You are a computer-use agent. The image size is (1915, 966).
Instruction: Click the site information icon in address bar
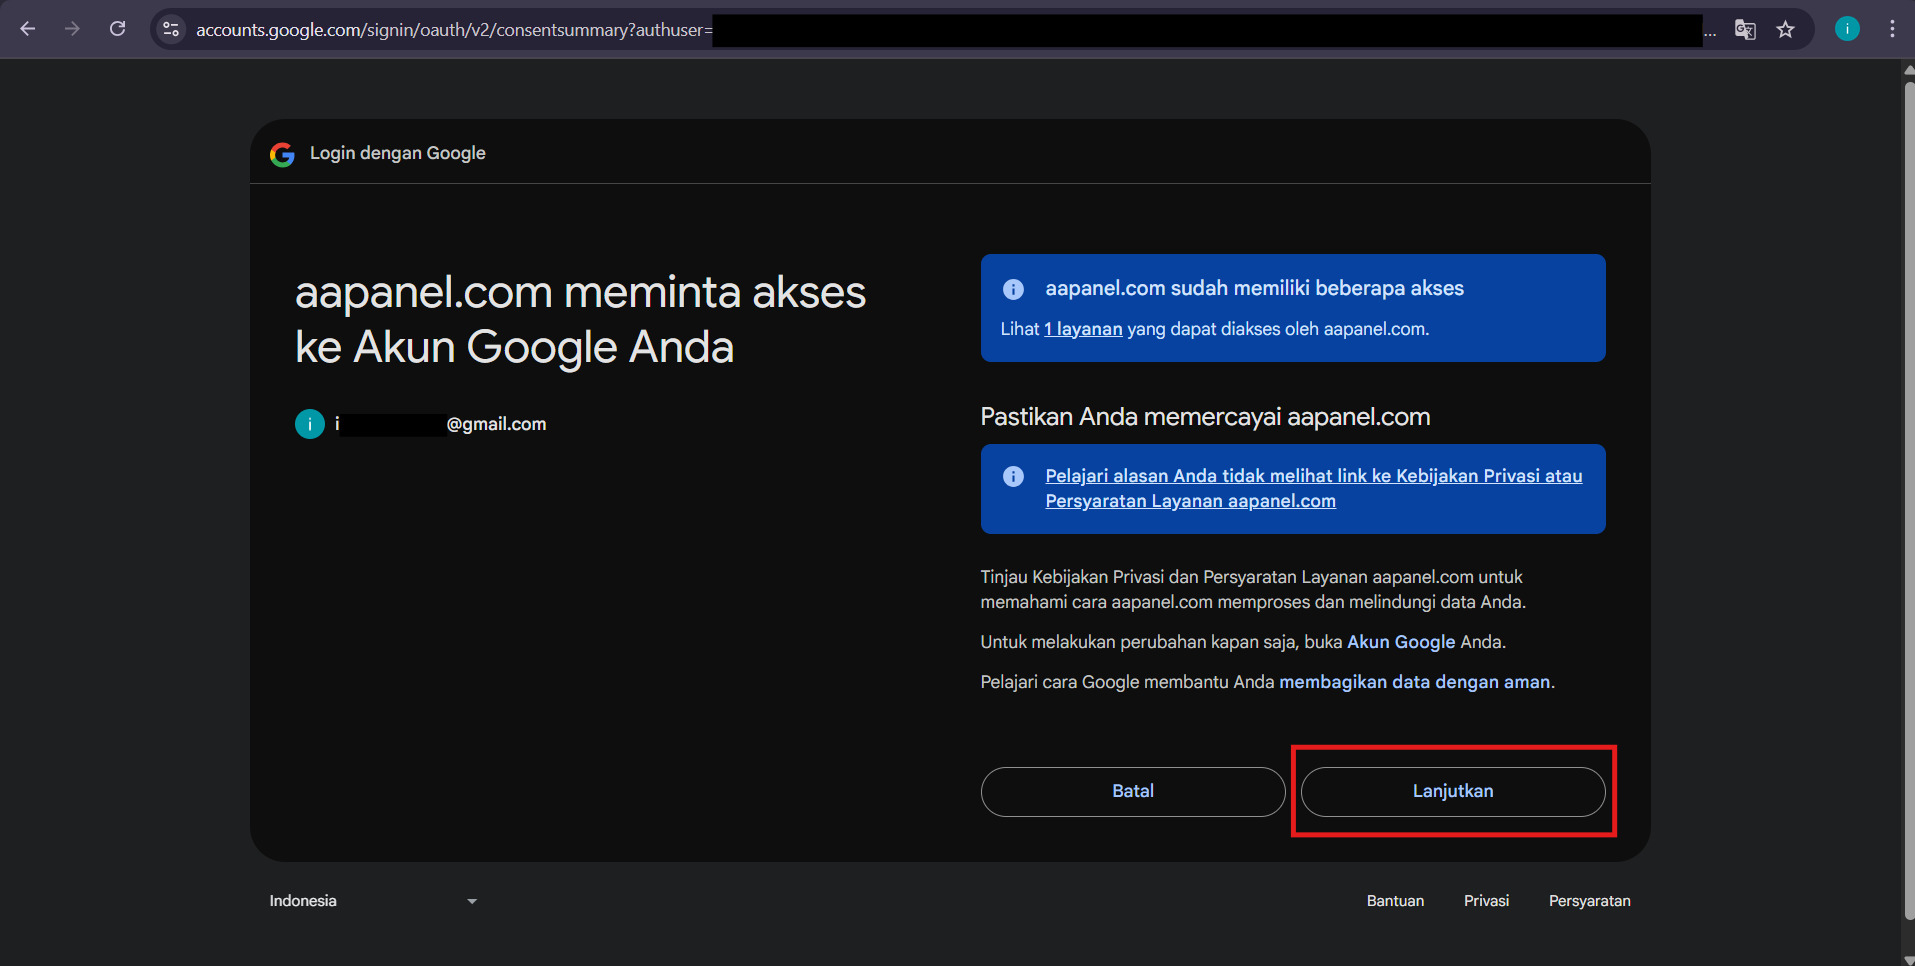pyautogui.click(x=170, y=29)
